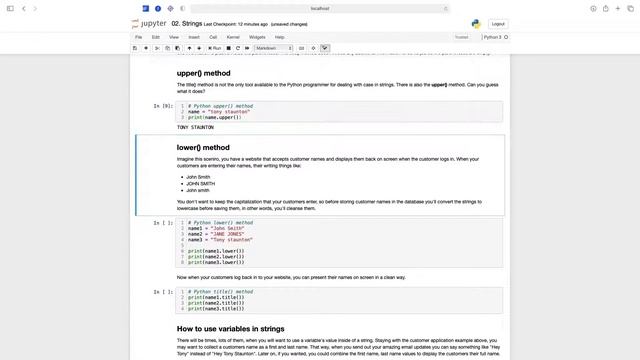The image size is (640, 360).
Task: Restart kernel and run all icon
Action: [247, 48]
